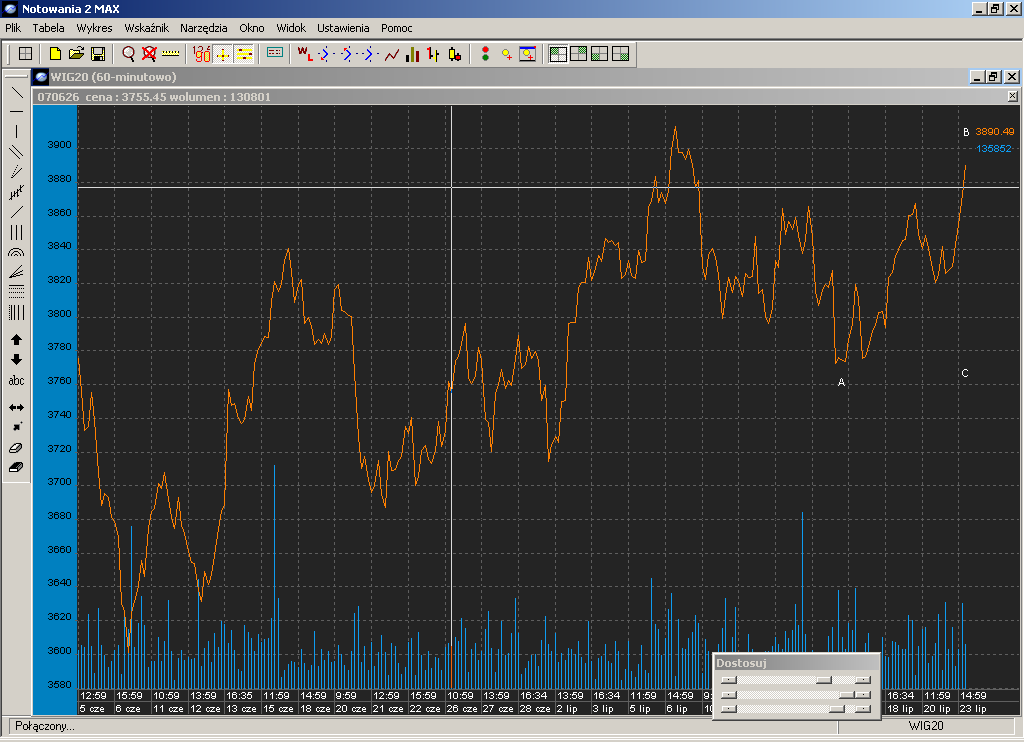Viewport: 1024px width, 742px height.
Task: Click top slider thumb in Dostosuj panel
Action: pyautogui.click(x=823, y=679)
